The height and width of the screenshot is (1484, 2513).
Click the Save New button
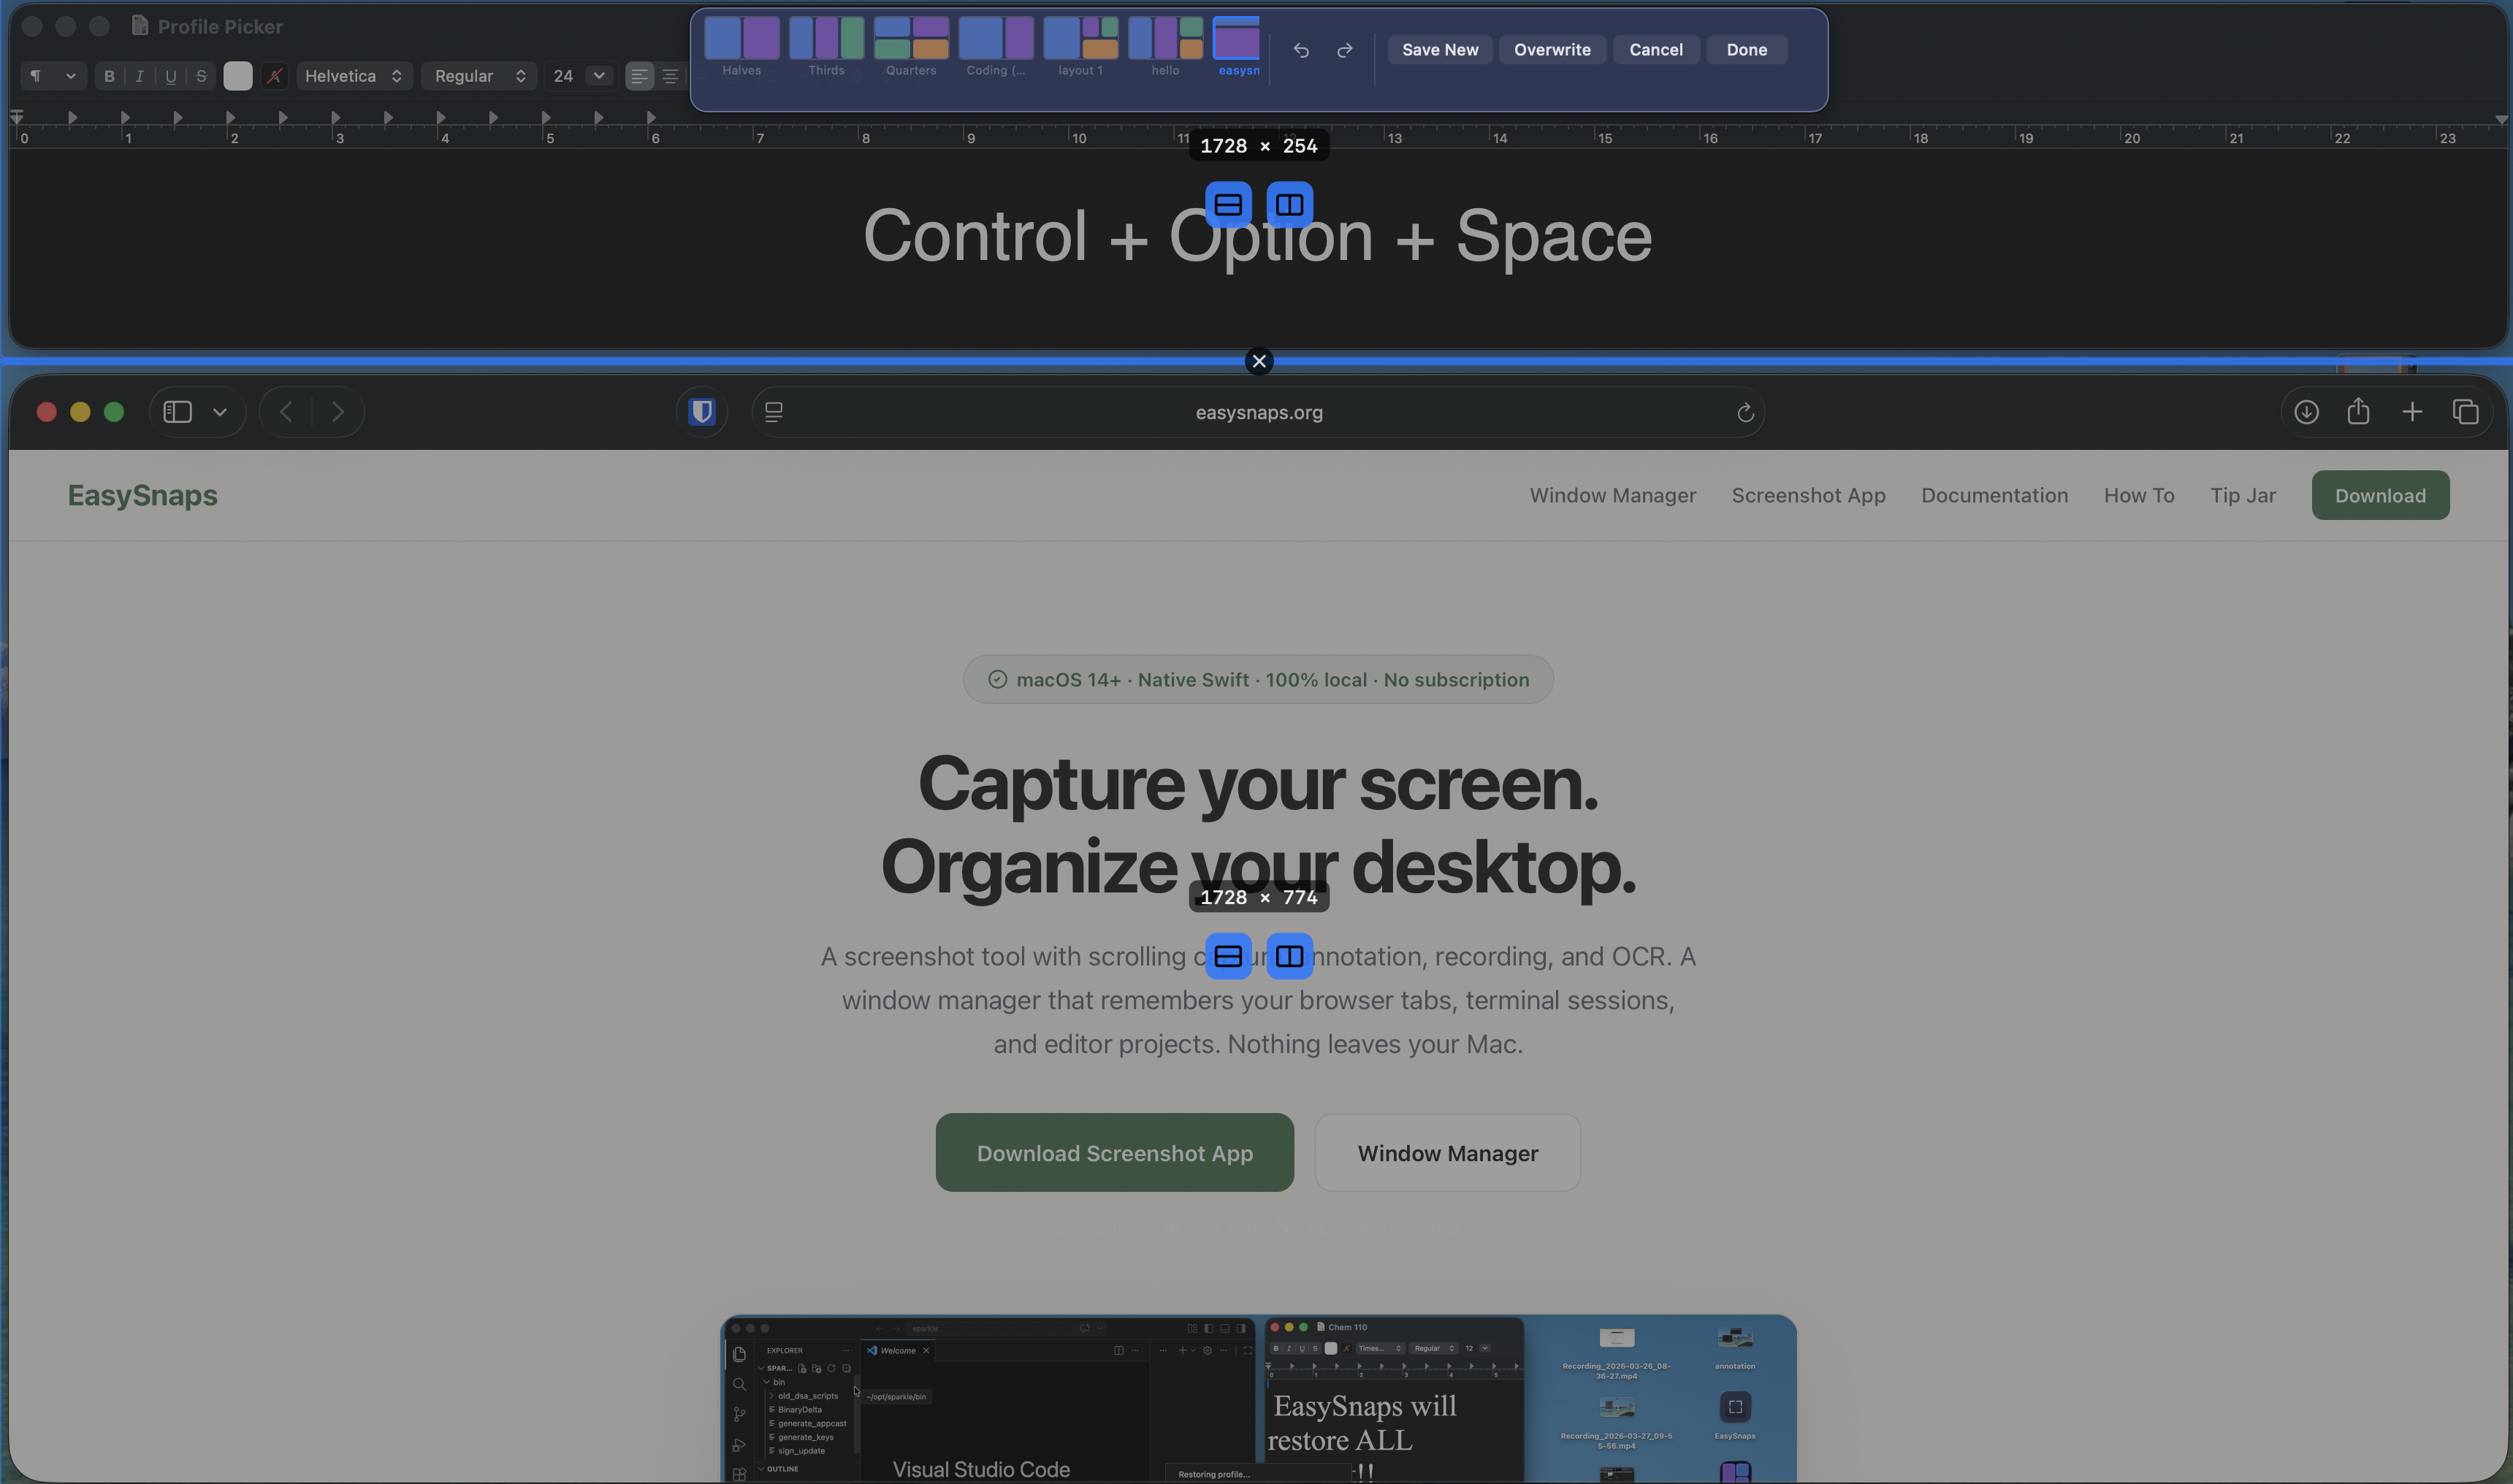click(1440, 50)
